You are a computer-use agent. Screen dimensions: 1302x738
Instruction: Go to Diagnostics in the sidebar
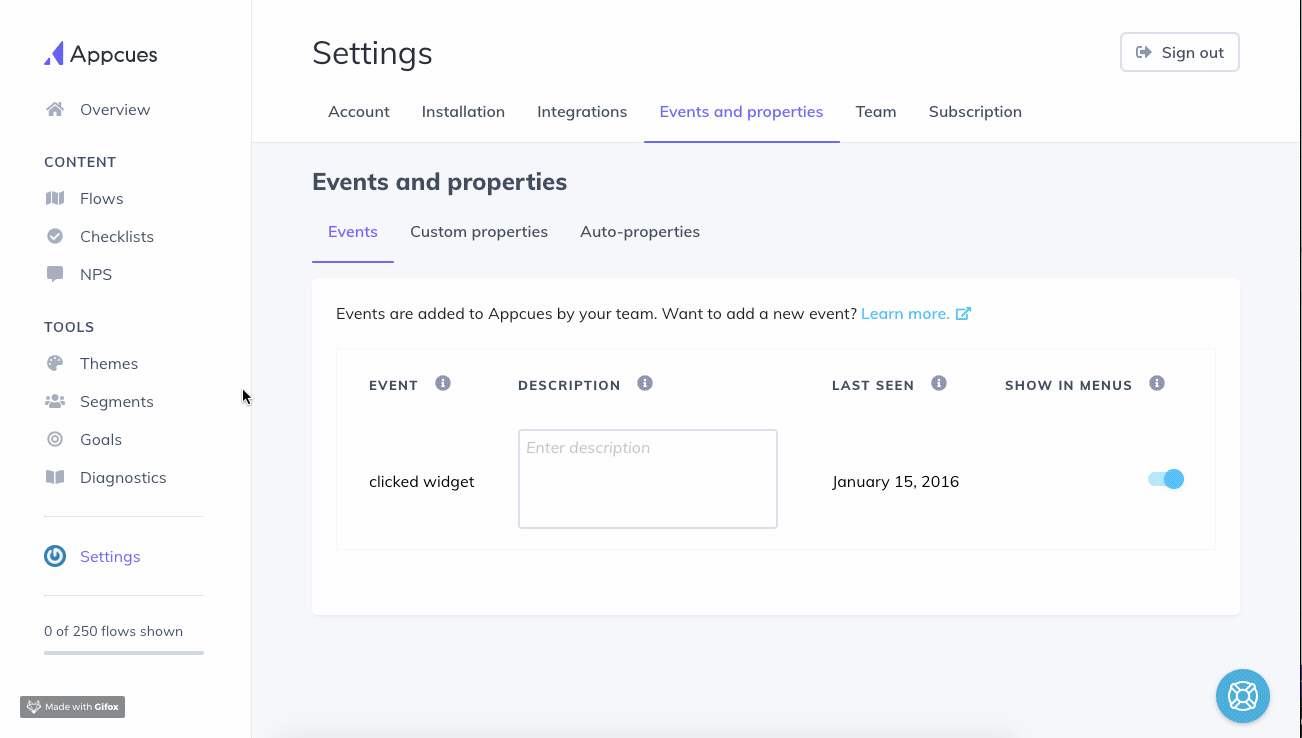tap(123, 477)
